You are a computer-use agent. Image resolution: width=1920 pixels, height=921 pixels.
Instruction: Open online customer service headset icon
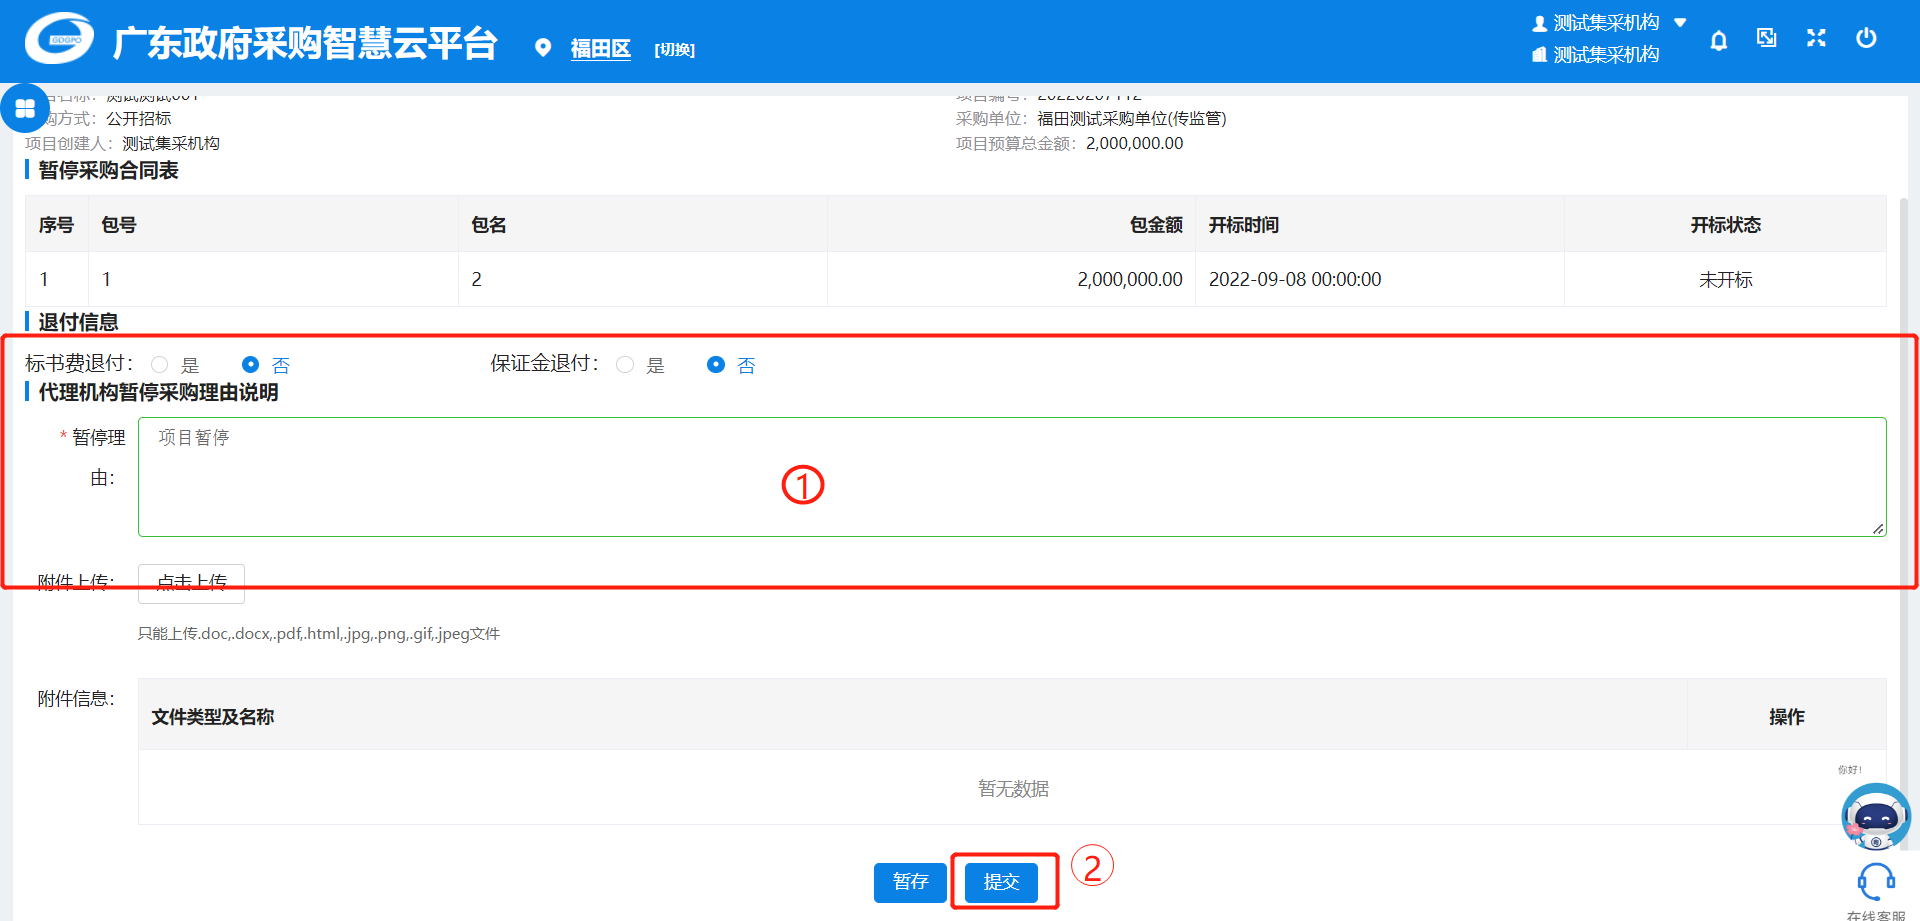click(x=1875, y=882)
